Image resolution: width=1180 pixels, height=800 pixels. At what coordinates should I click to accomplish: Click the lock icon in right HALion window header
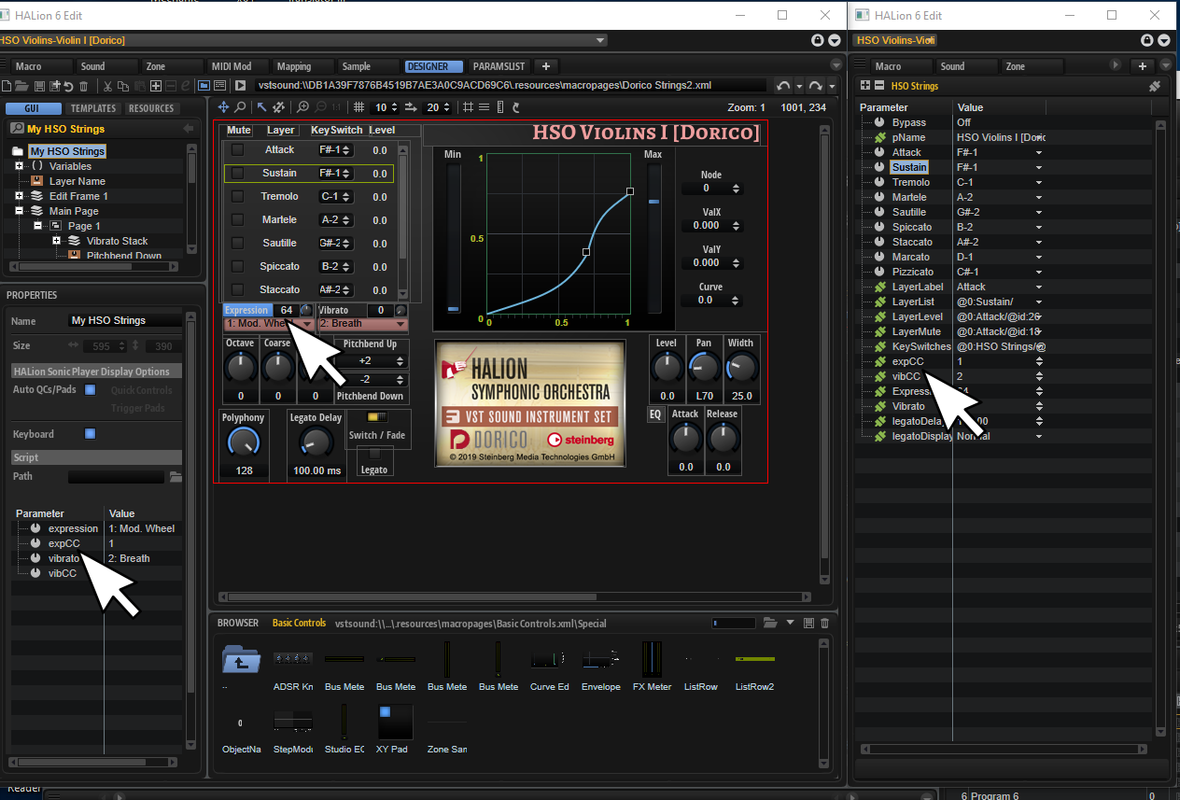[1146, 40]
